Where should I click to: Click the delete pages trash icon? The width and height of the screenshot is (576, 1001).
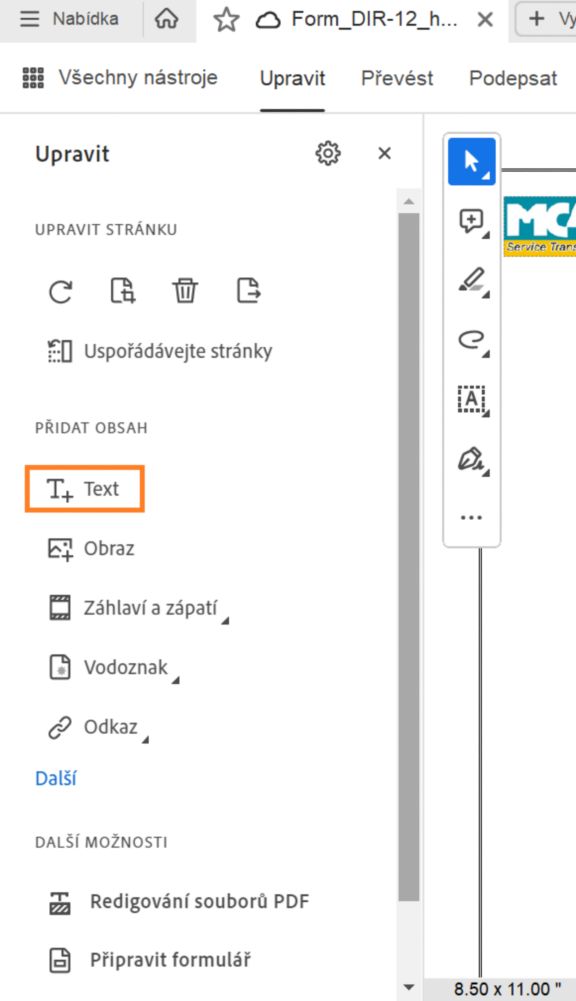tap(184, 291)
